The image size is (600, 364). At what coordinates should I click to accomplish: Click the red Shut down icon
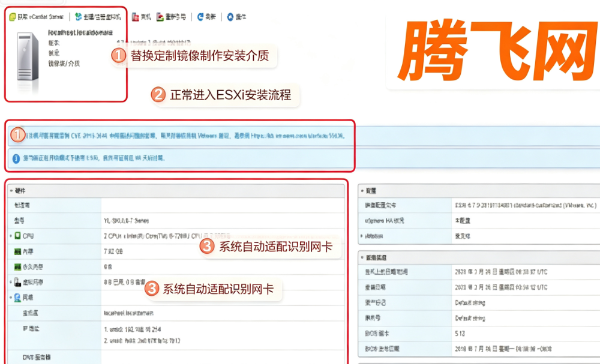135,17
